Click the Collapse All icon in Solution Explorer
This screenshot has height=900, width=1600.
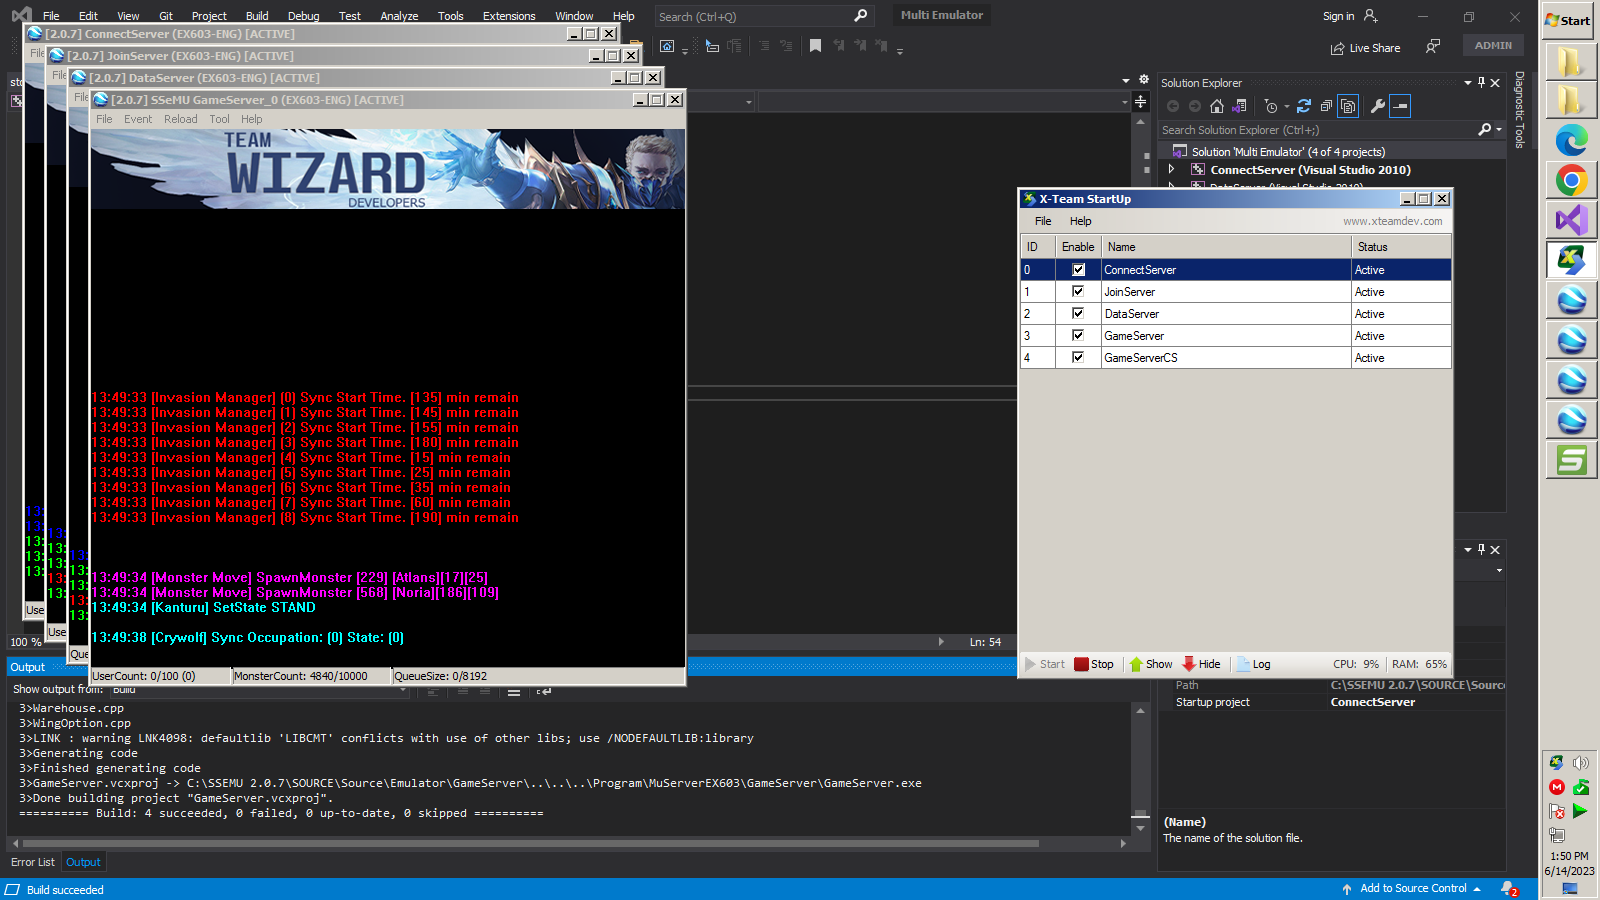click(x=1326, y=106)
